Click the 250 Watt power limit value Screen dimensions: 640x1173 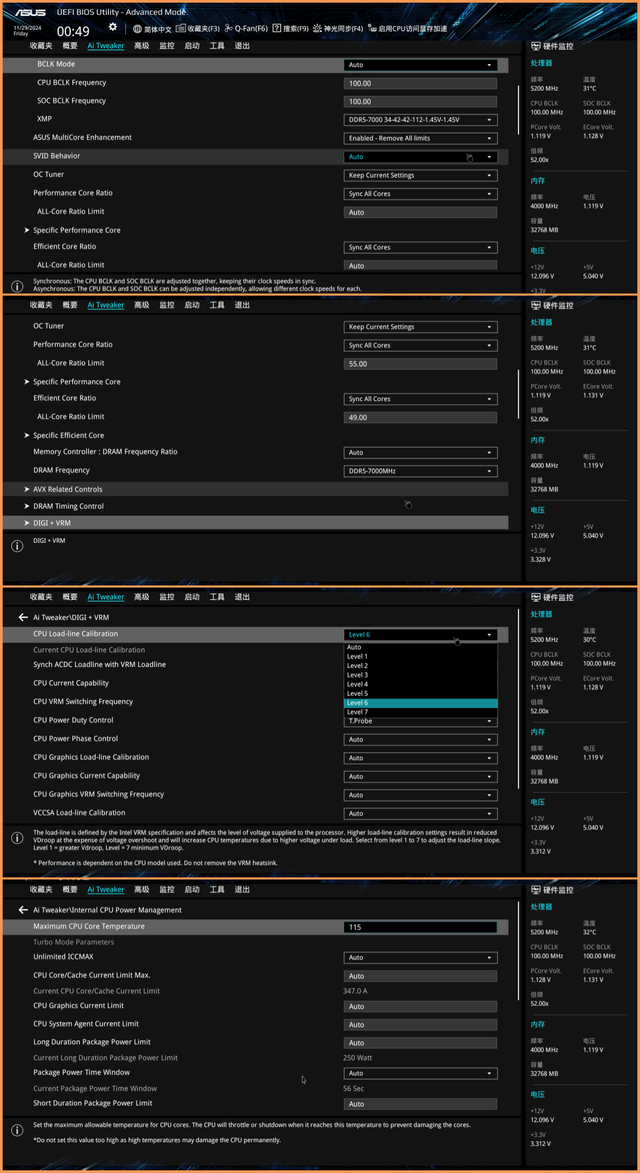pos(357,1059)
